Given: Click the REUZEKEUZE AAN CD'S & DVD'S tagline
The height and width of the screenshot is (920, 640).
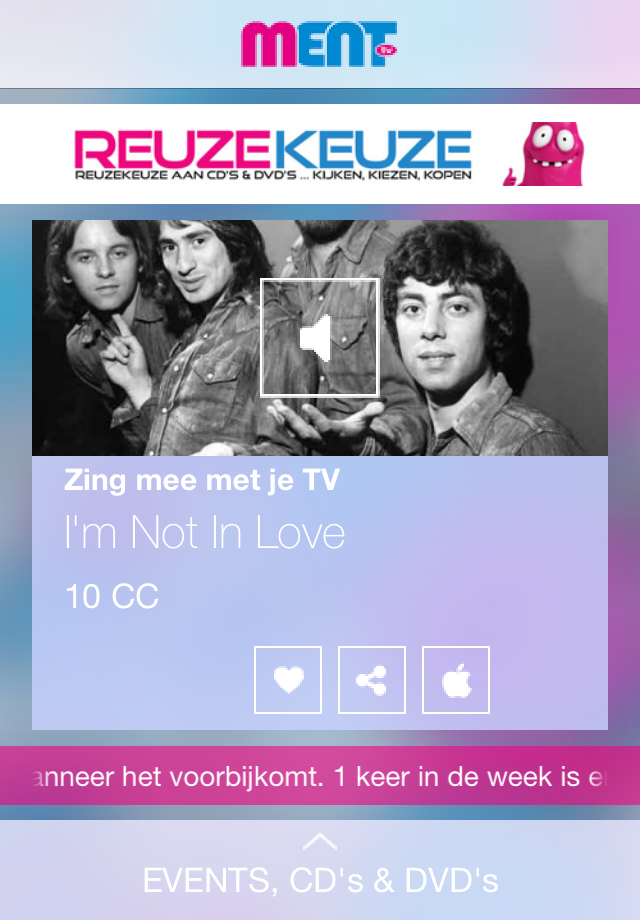Looking at the screenshot, I should [x=273, y=175].
